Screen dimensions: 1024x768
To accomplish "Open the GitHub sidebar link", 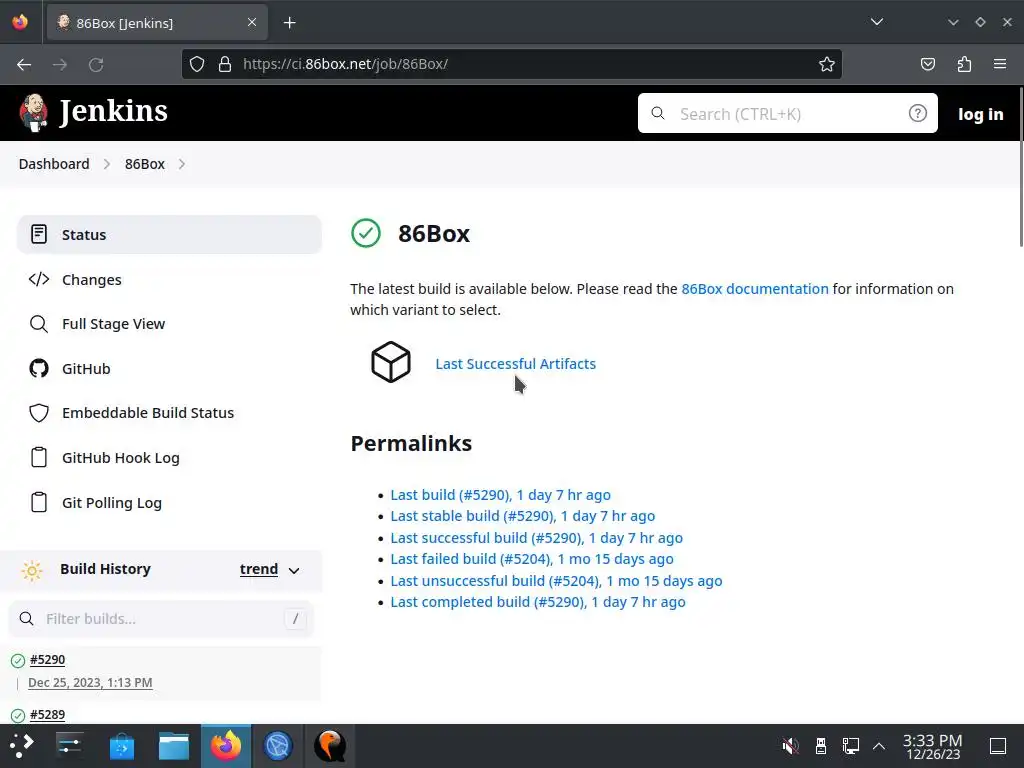I will (86, 369).
